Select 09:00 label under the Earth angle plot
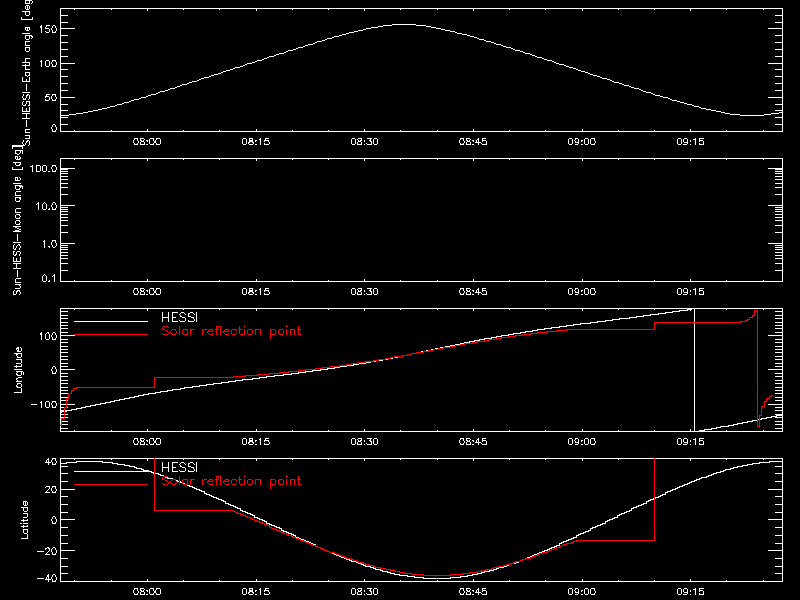Screen dimensions: 800x600 582,142
